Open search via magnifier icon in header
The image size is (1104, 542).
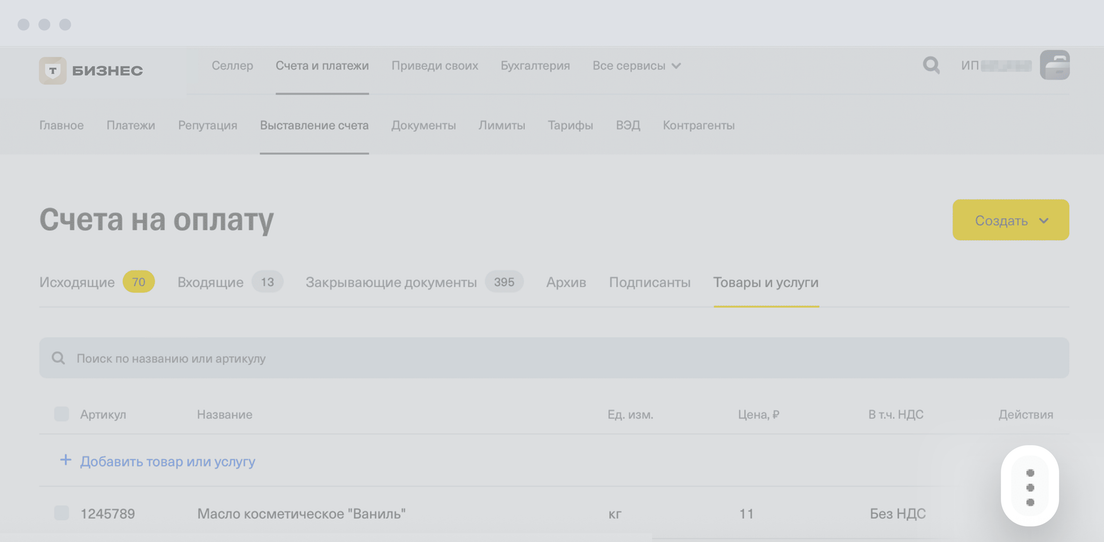click(x=931, y=66)
